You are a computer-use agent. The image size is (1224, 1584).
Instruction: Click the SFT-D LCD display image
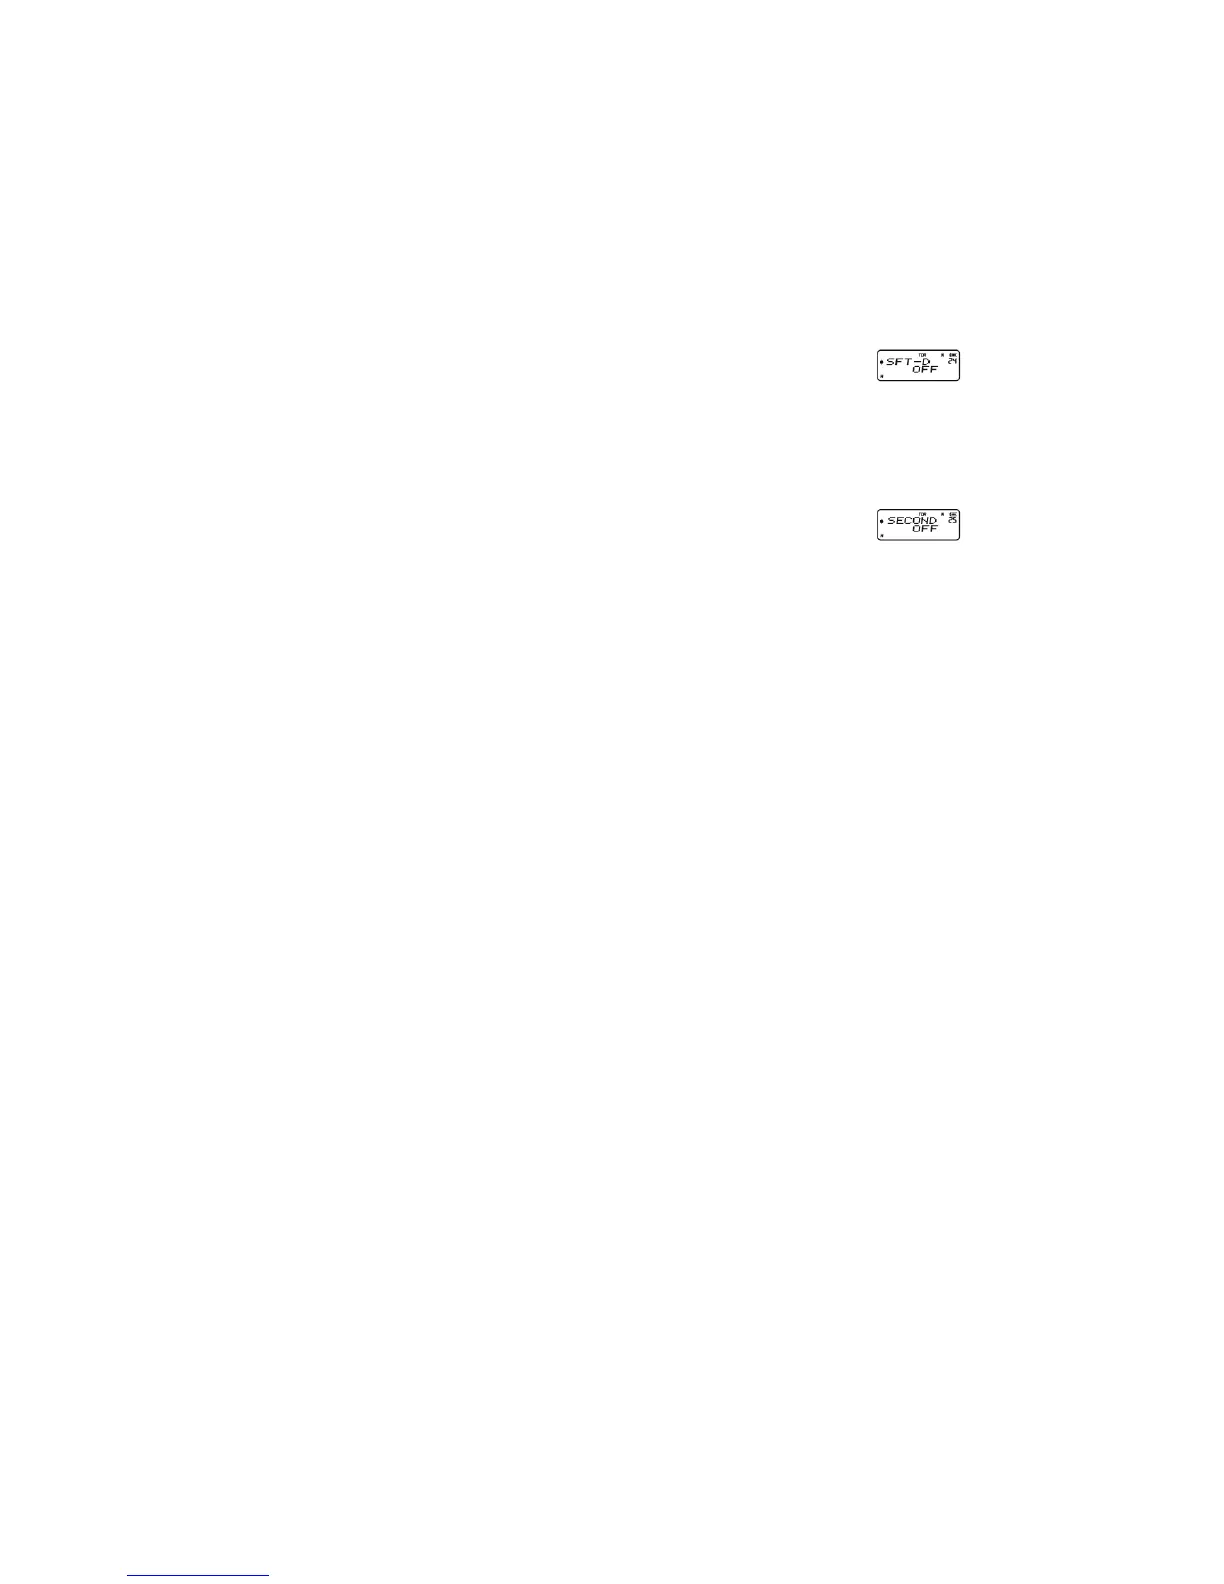[x=918, y=365]
